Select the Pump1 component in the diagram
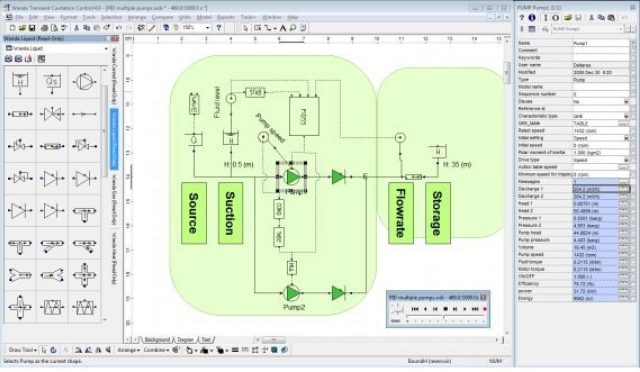The width and height of the screenshot is (640, 372). pyautogui.click(x=292, y=177)
